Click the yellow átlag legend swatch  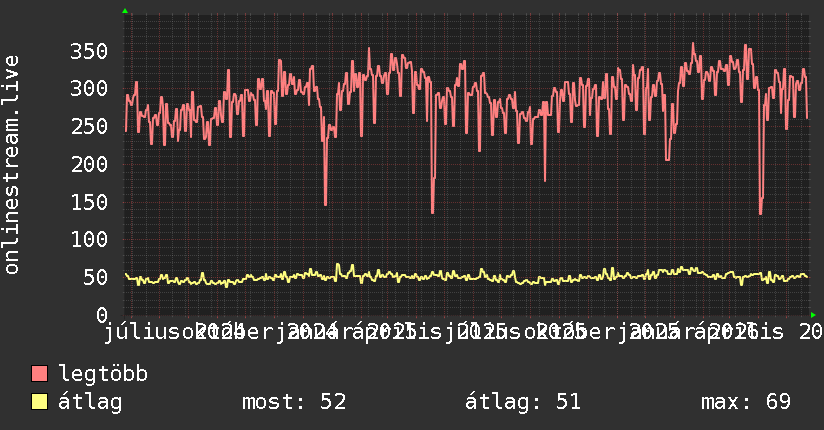coord(39,402)
